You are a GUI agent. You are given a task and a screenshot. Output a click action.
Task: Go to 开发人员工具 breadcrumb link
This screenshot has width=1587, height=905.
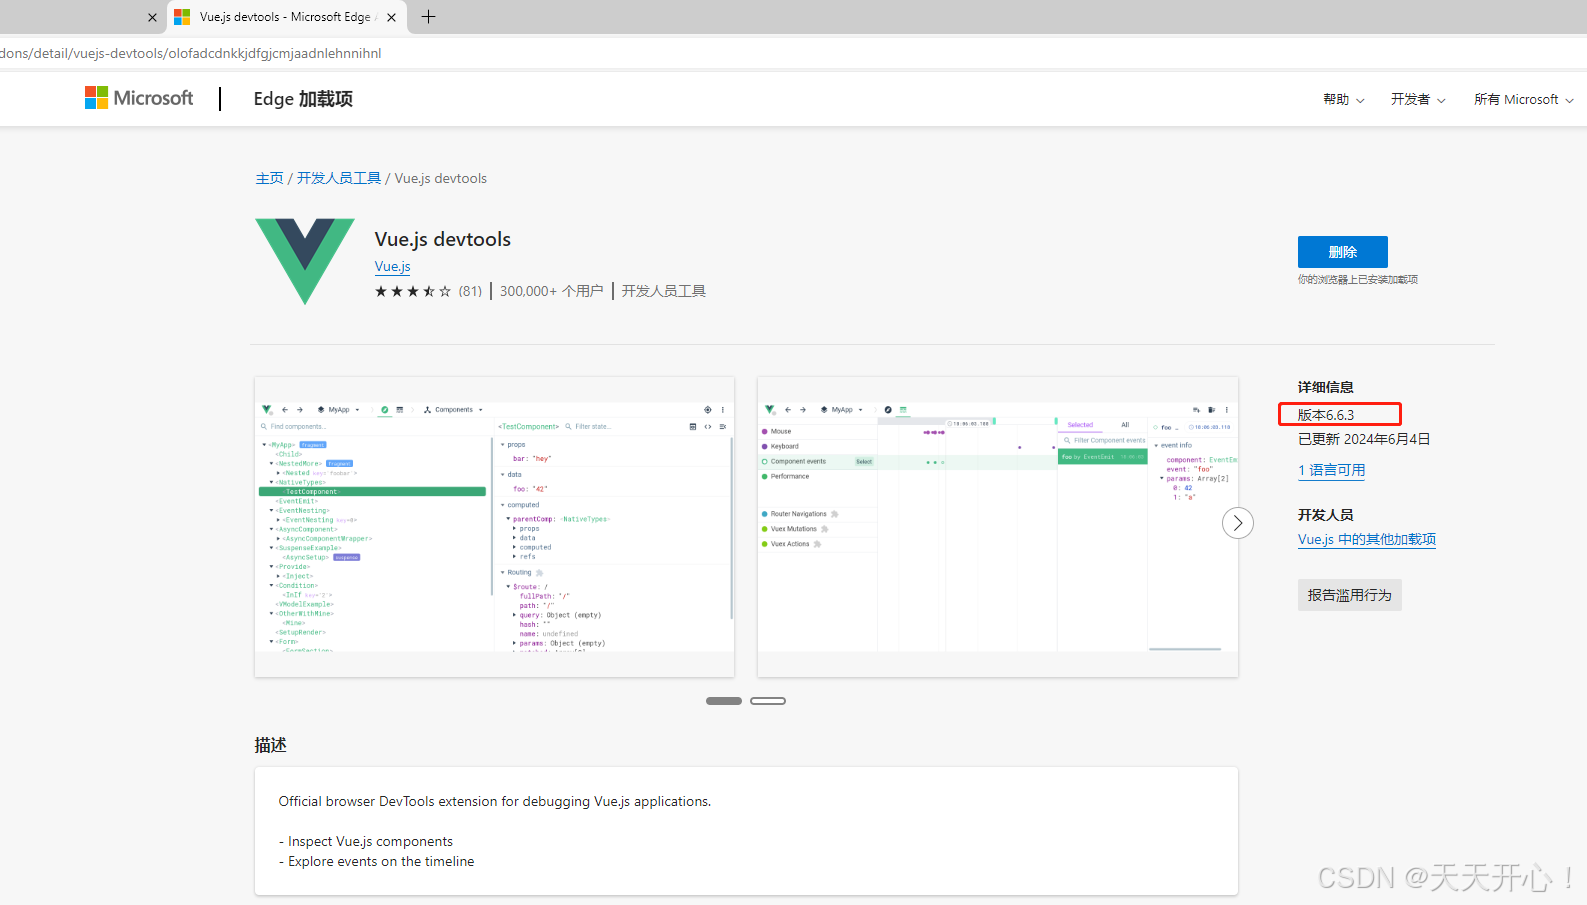pyautogui.click(x=339, y=178)
